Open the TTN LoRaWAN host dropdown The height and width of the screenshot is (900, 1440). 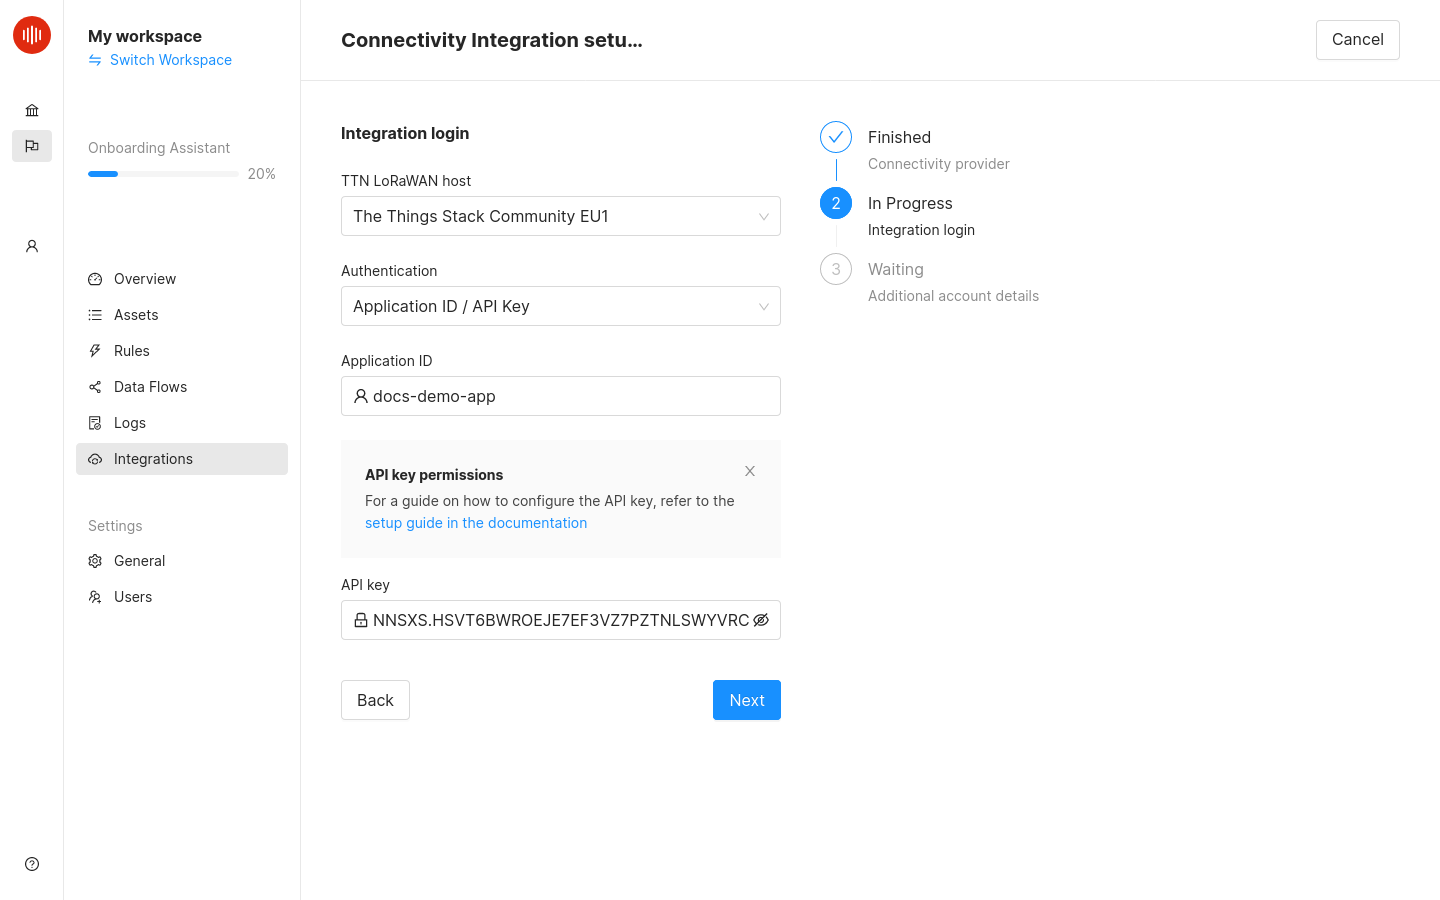pyautogui.click(x=560, y=216)
